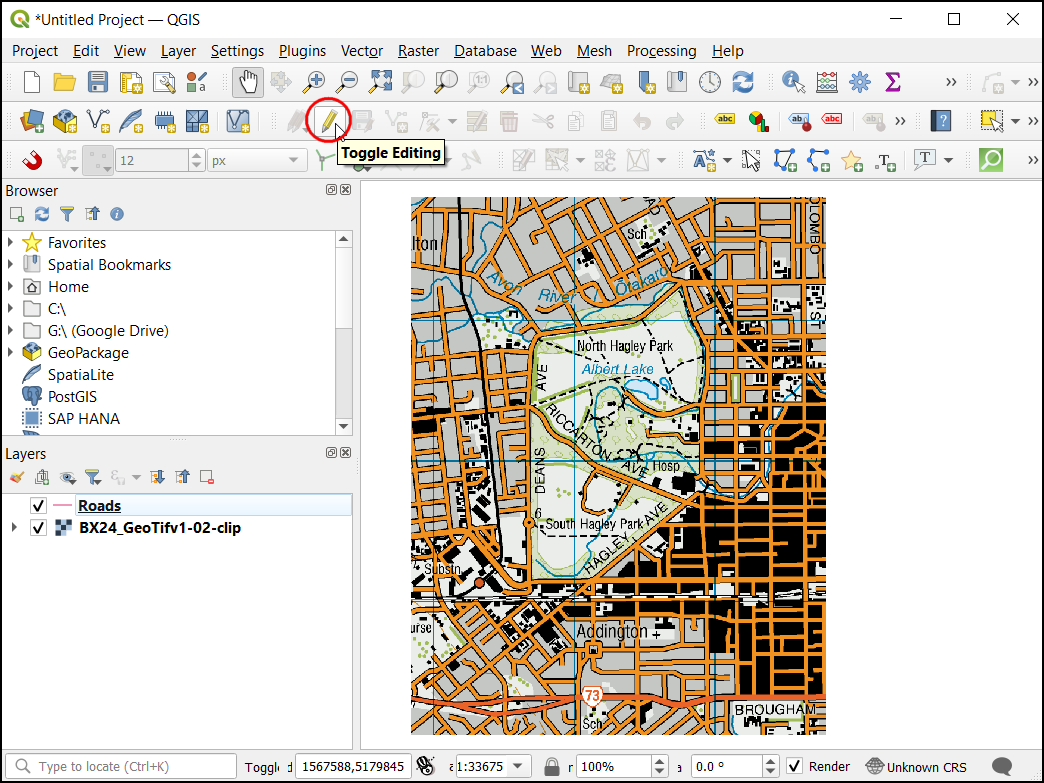Screen dimensions: 1044x783
Task: Click the Identify Features tool
Action: pyautogui.click(x=794, y=82)
